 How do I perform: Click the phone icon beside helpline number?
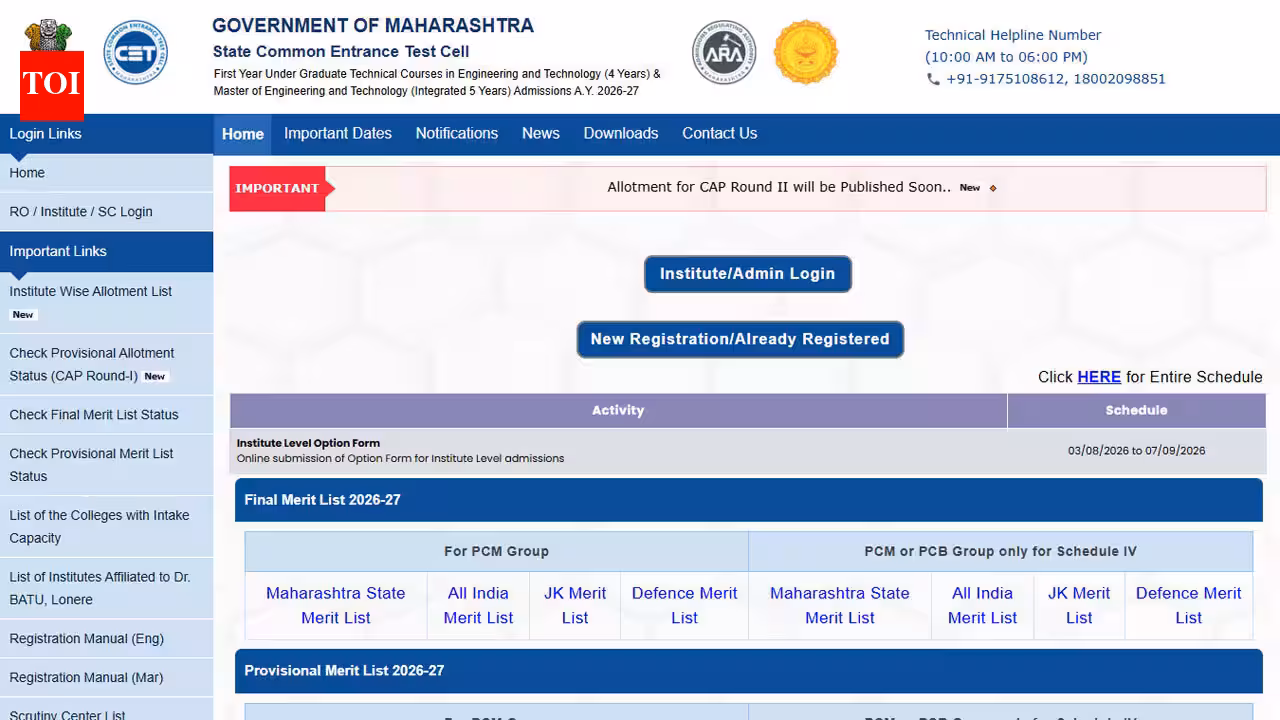tap(933, 79)
